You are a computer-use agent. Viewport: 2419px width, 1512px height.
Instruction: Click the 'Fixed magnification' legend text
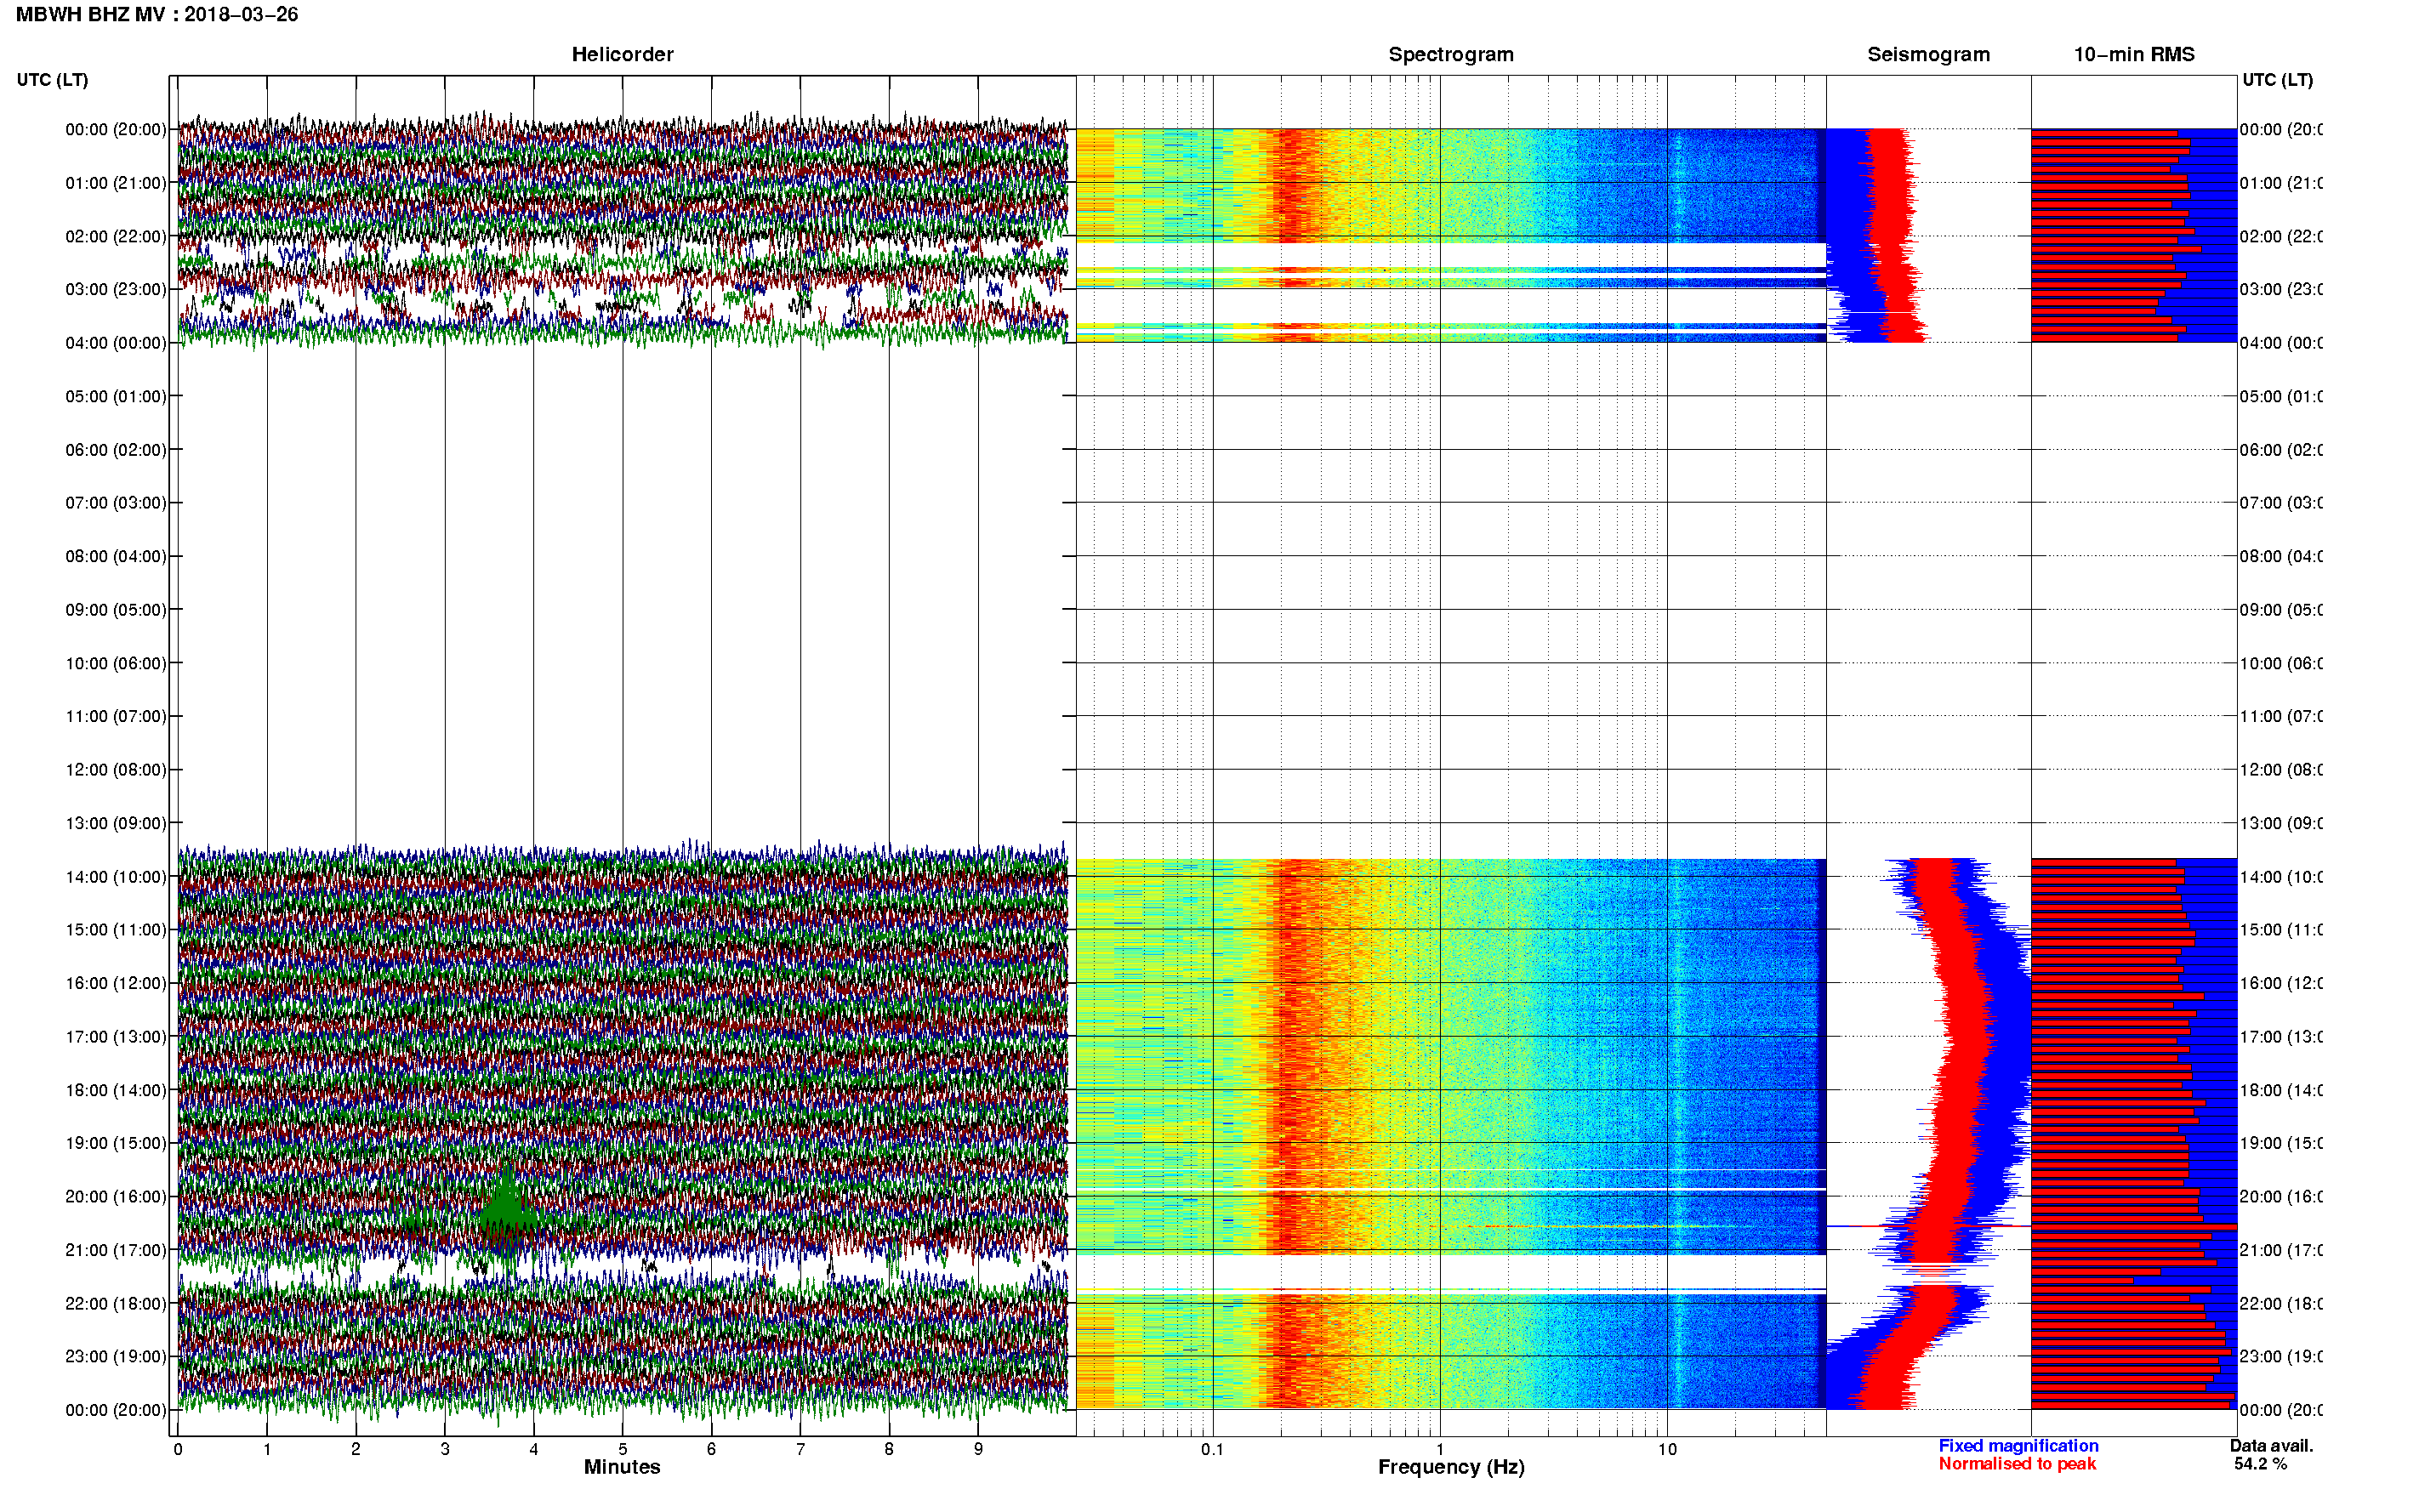click(x=2018, y=1446)
